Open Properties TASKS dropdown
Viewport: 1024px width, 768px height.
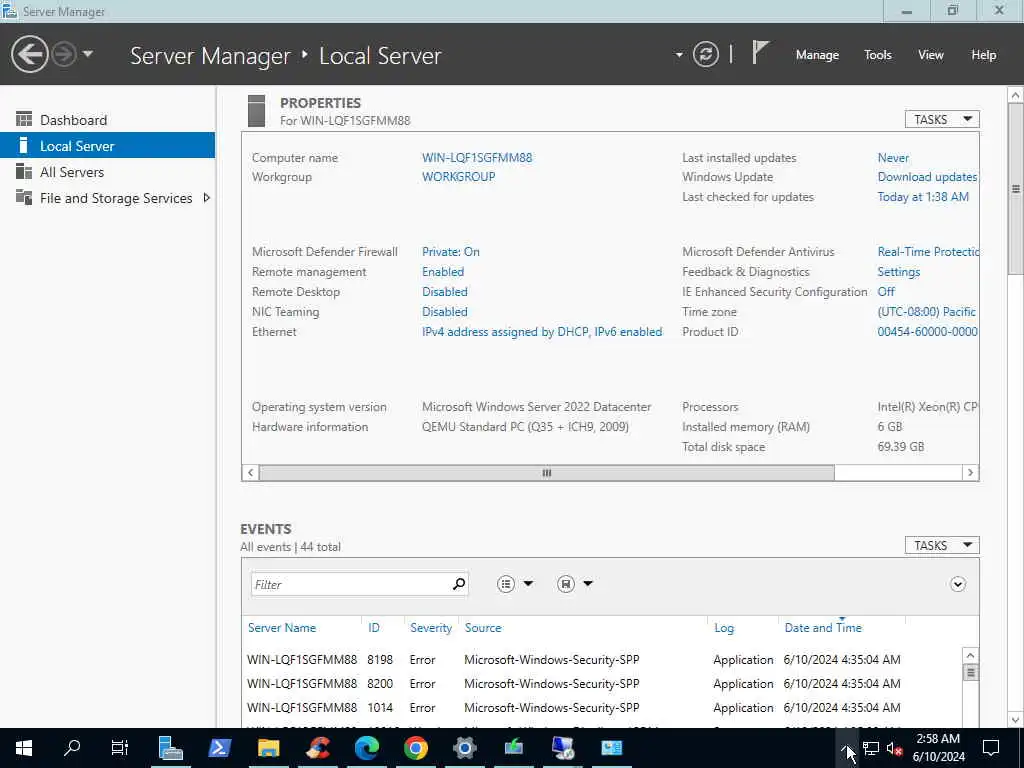tap(942, 120)
